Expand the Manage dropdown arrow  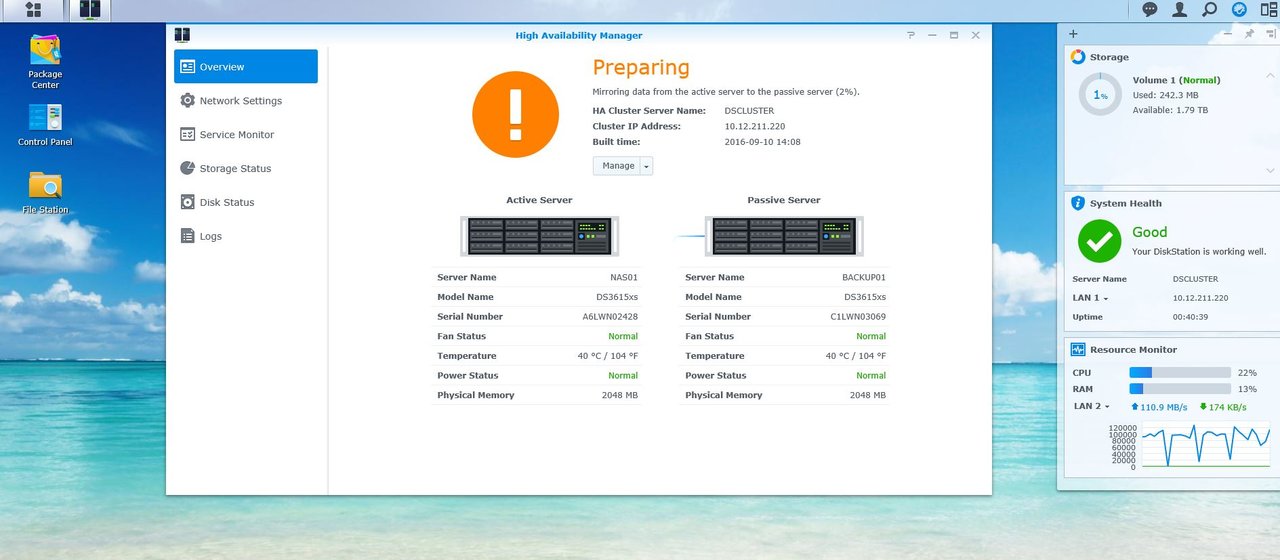click(646, 166)
